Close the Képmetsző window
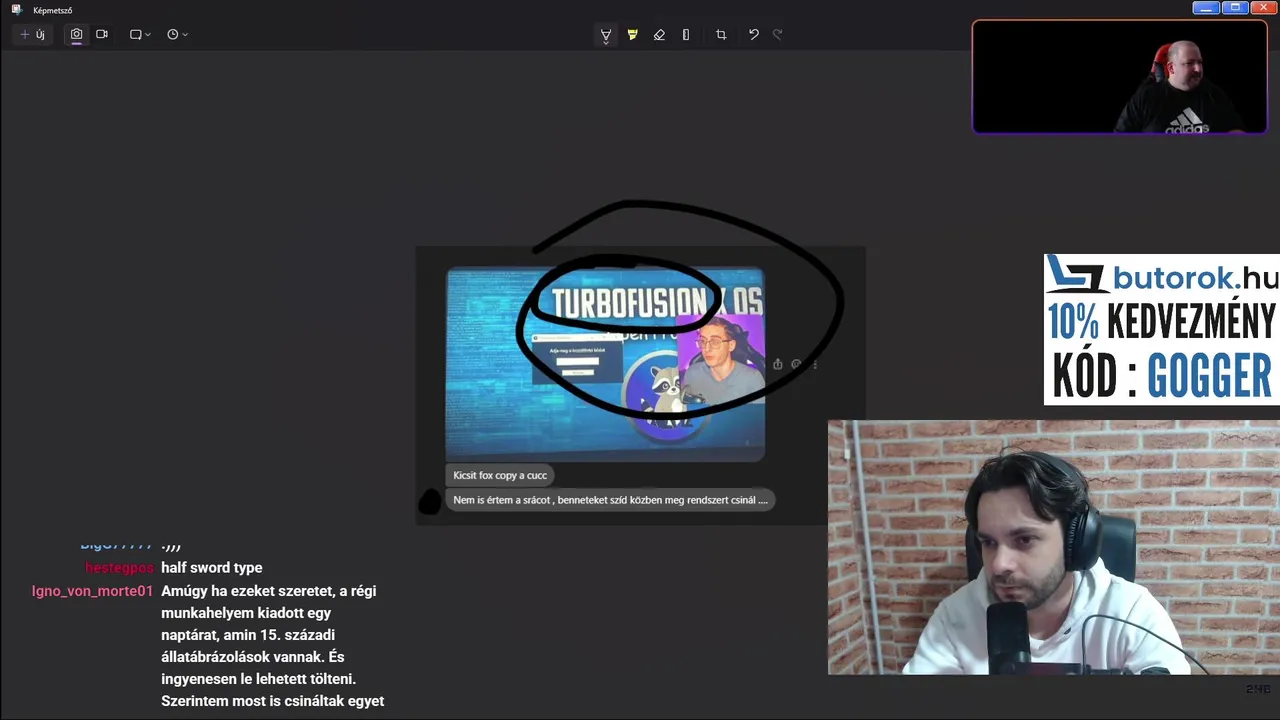This screenshot has height=720, width=1280. pyautogui.click(x=1264, y=8)
